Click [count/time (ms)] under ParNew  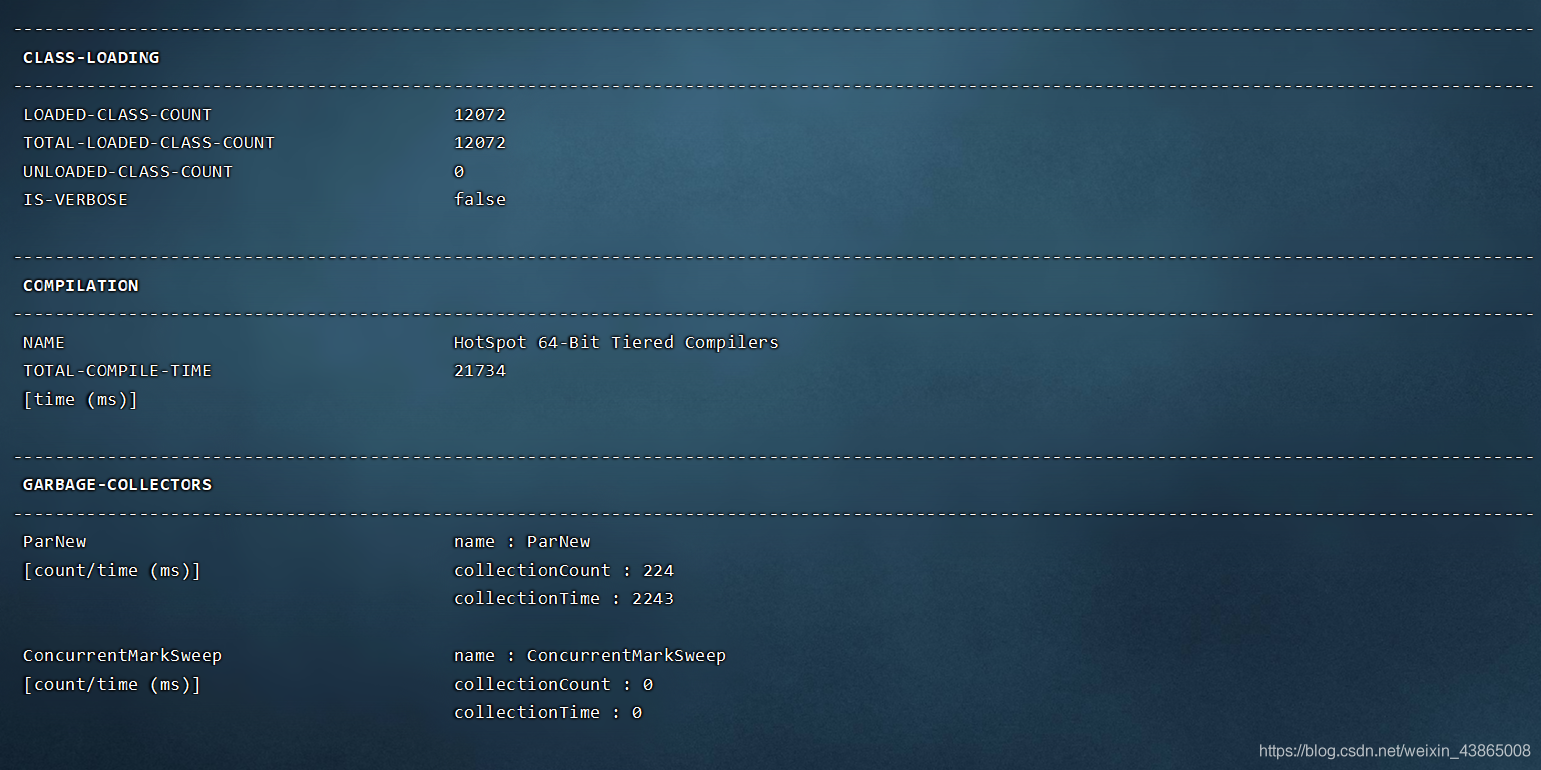click(112, 571)
